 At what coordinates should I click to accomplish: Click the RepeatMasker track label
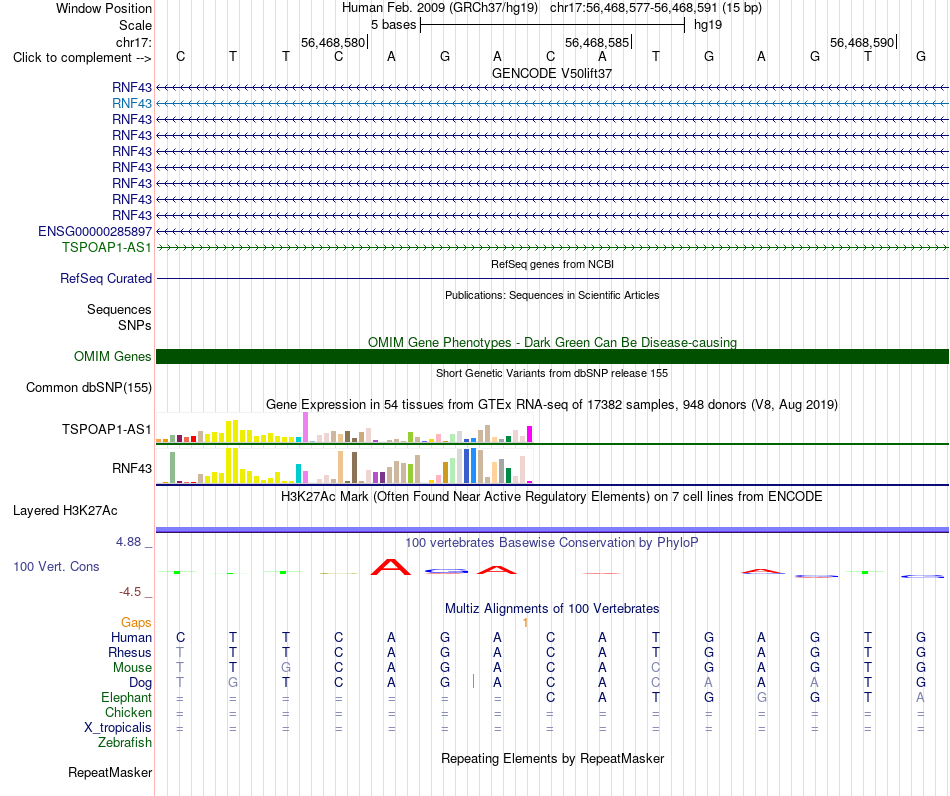[110, 773]
